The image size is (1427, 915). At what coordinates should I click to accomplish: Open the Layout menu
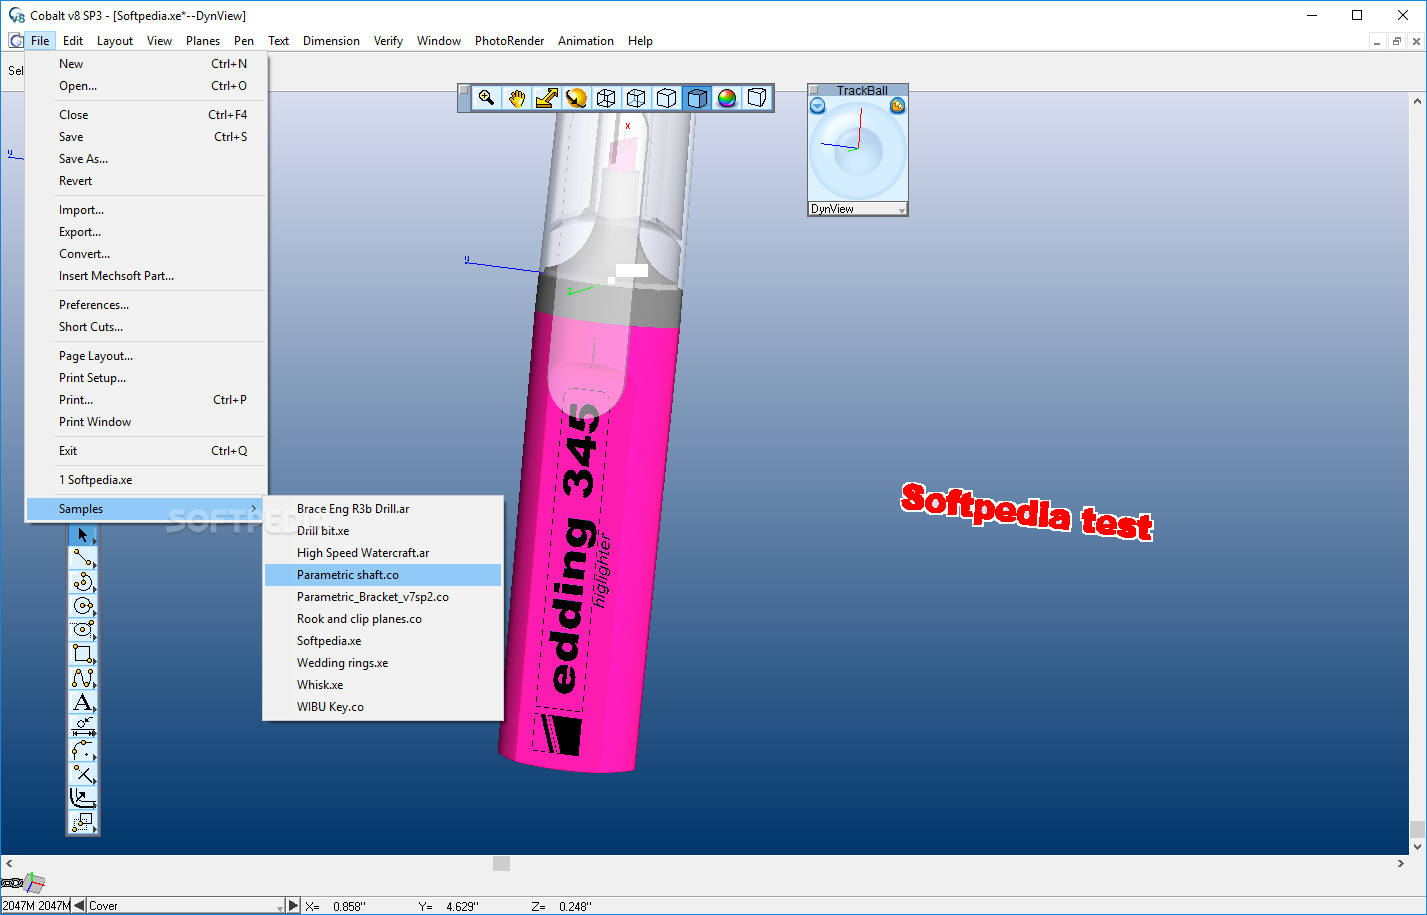[115, 41]
